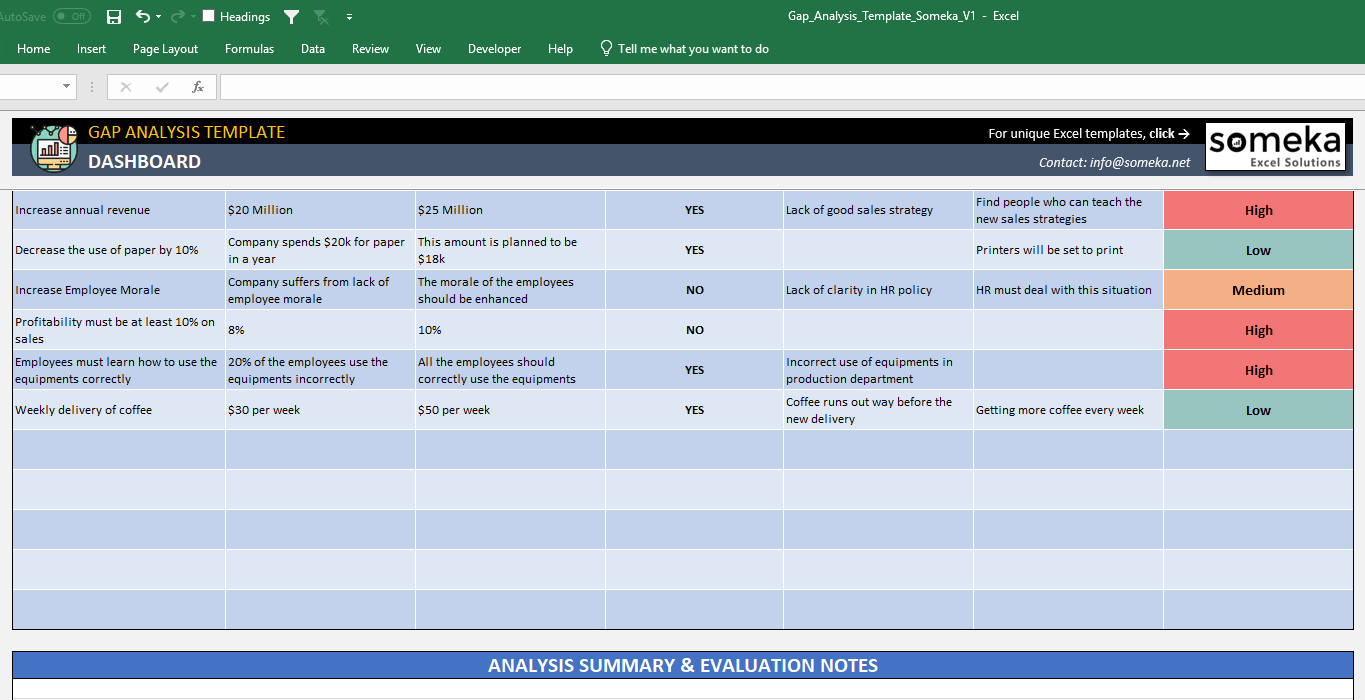Viewport: 1365px width, 700px height.
Task: Open the Formulas ribbon tab
Action: pos(249,48)
